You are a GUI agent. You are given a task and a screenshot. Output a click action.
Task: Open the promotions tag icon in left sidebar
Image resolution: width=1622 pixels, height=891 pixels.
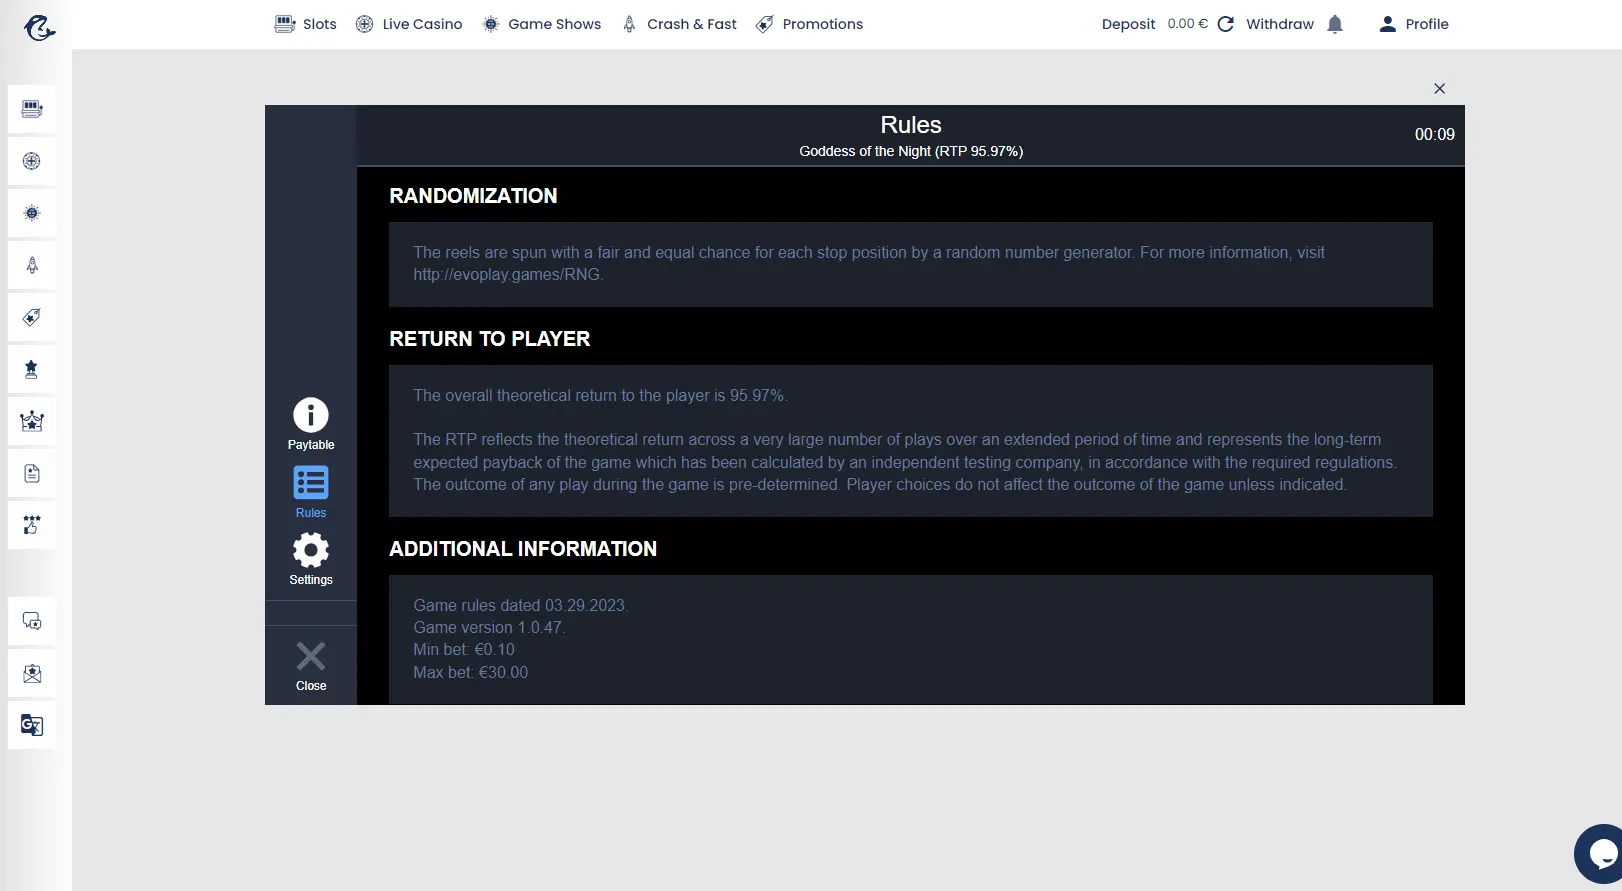click(x=32, y=317)
